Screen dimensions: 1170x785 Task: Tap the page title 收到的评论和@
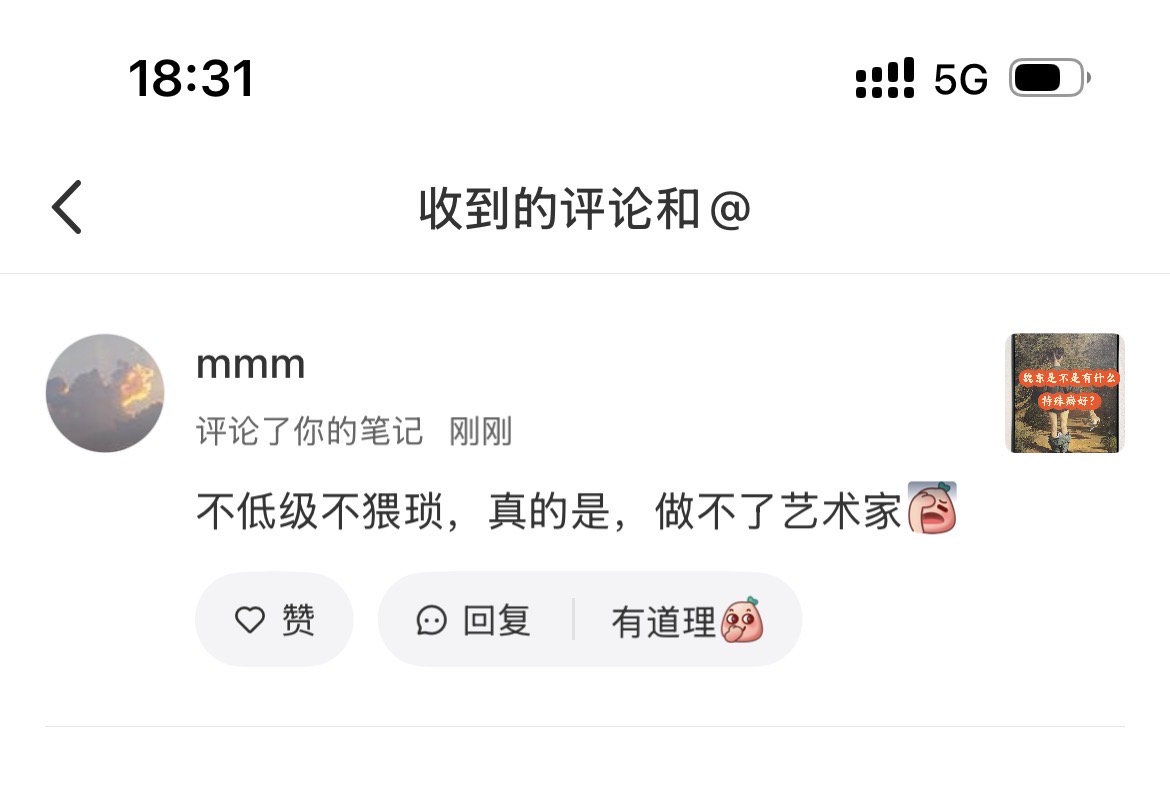[x=584, y=209]
